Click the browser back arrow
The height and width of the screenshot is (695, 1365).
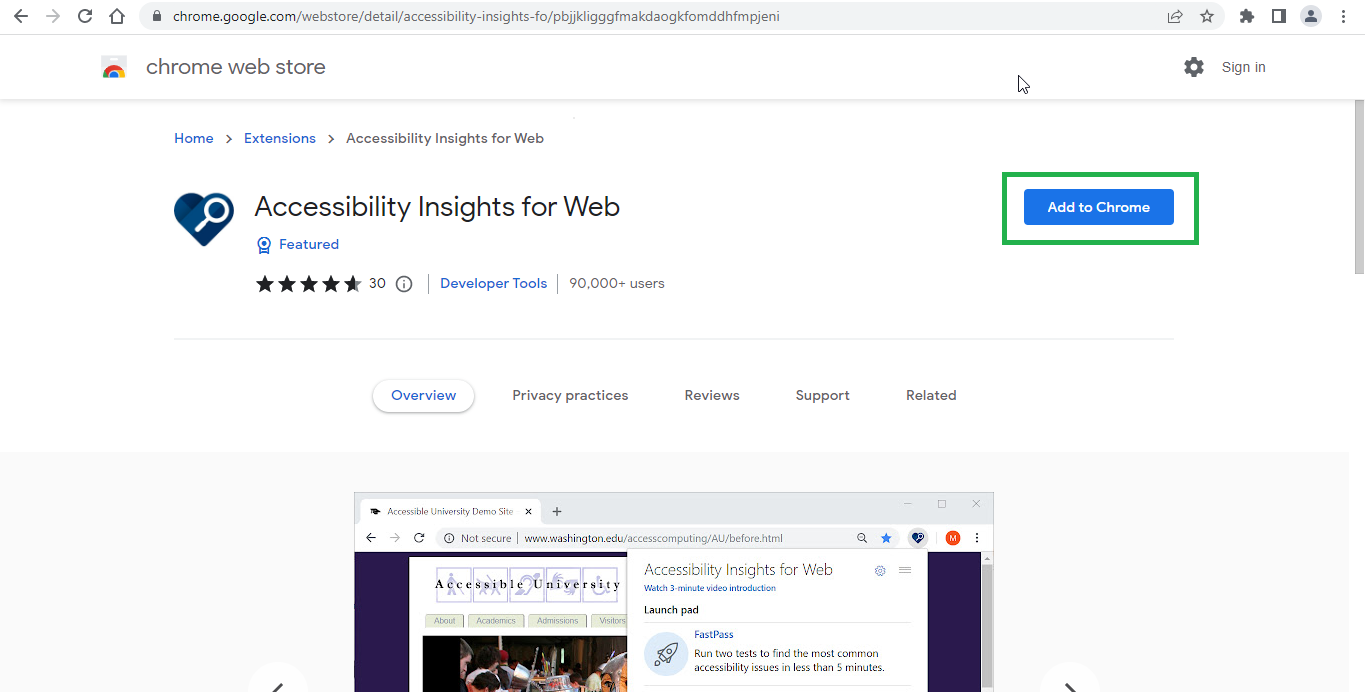coord(21,16)
